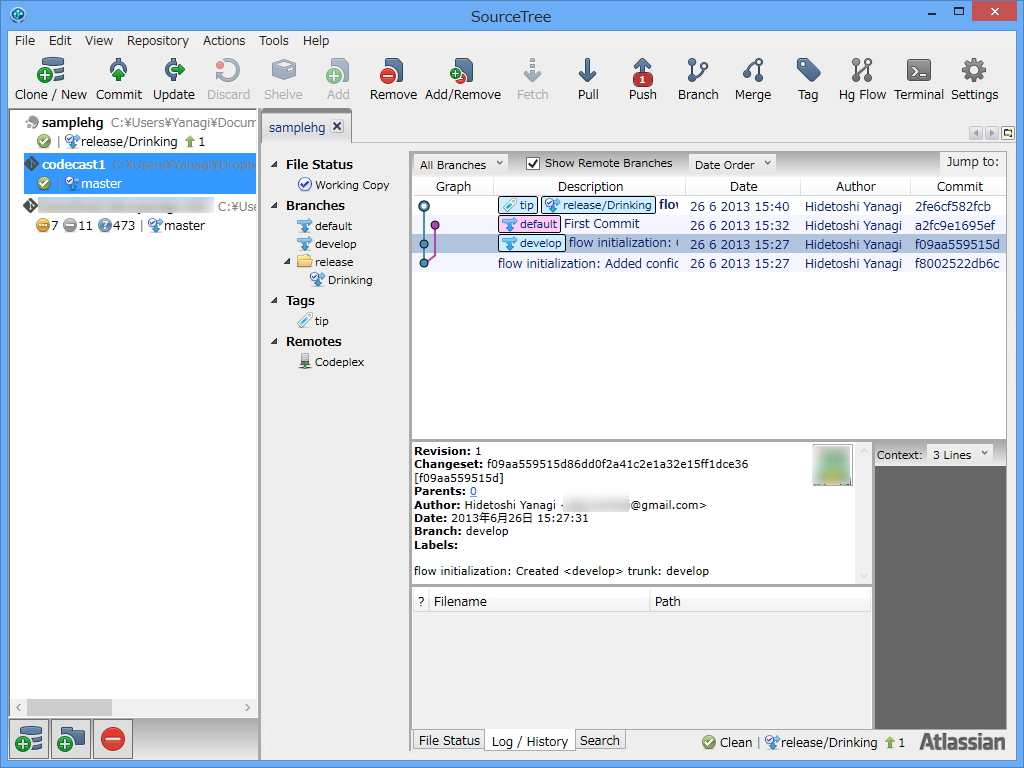The image size is (1024, 768).
Task: Switch to the File Status bottom tab
Action: click(449, 740)
